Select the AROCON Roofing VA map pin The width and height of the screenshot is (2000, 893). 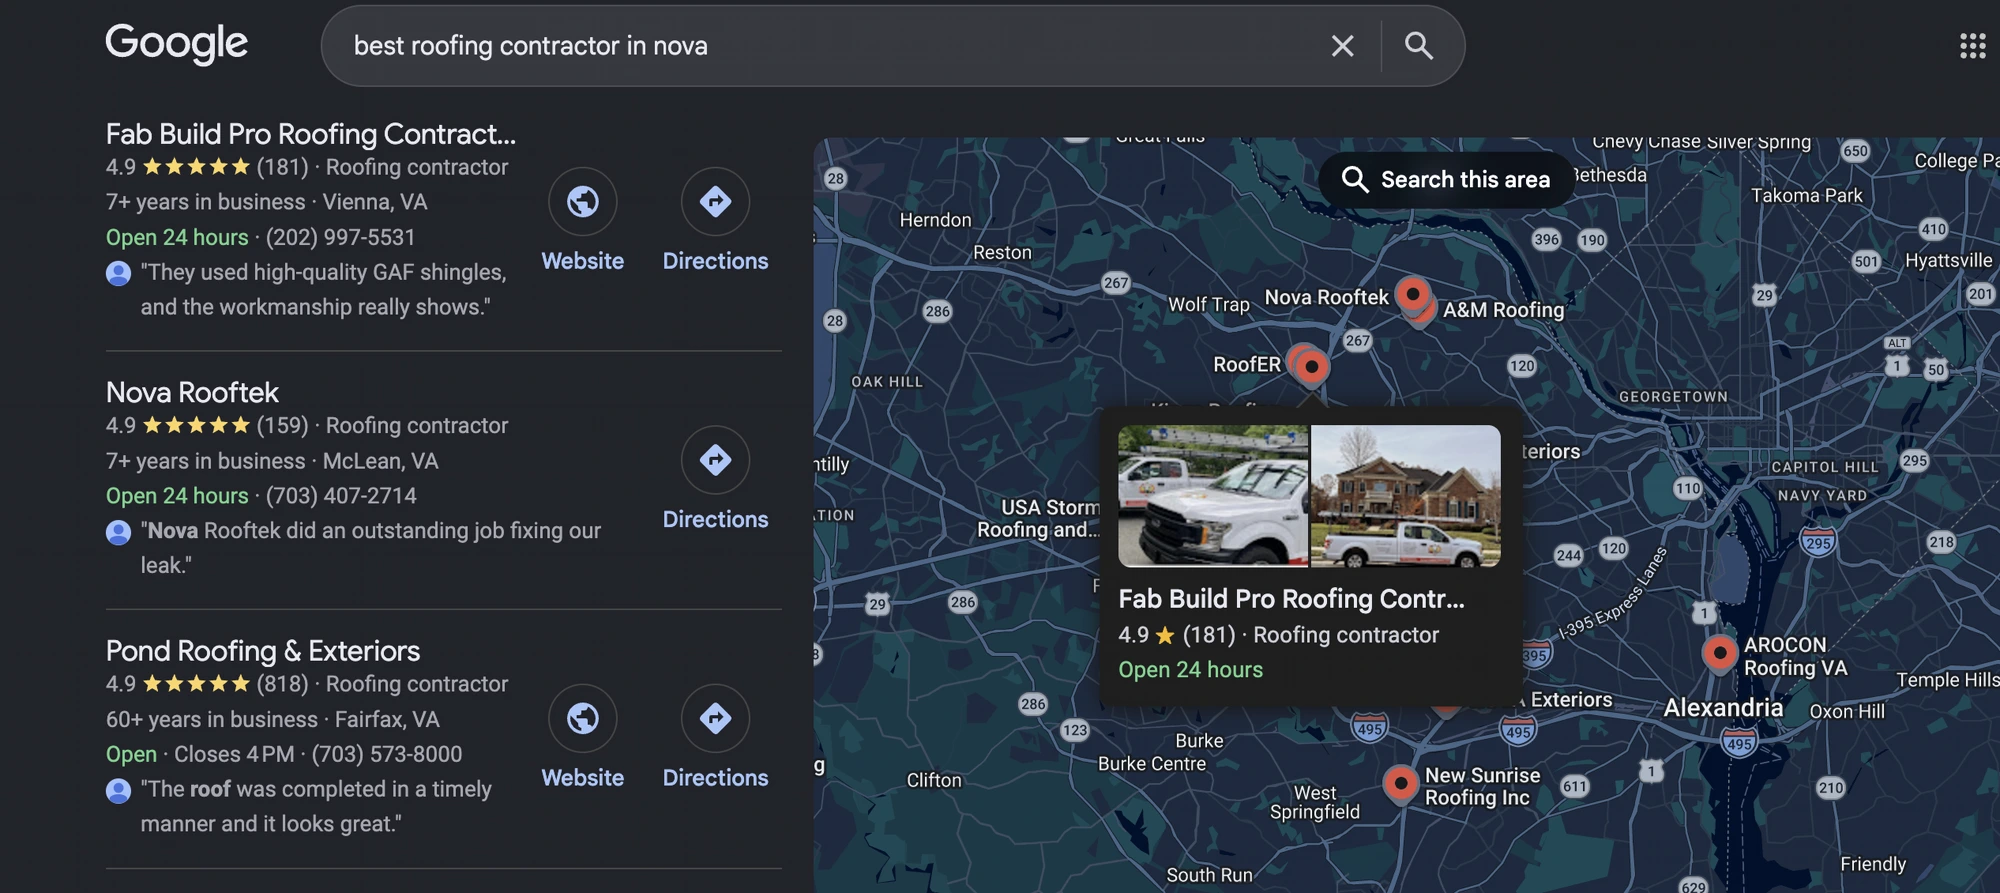[x=1719, y=654]
